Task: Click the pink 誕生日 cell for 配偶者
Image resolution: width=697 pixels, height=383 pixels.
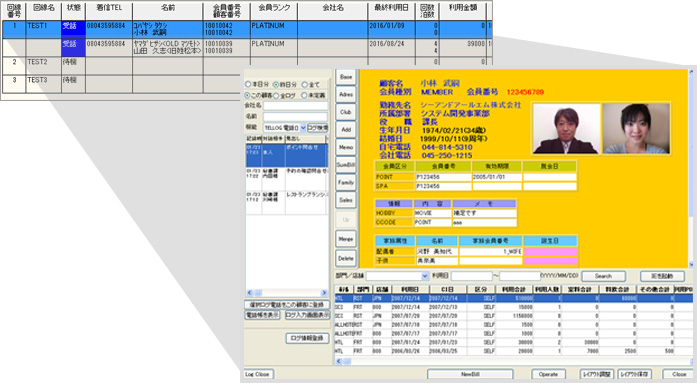Action: pyautogui.click(x=550, y=252)
